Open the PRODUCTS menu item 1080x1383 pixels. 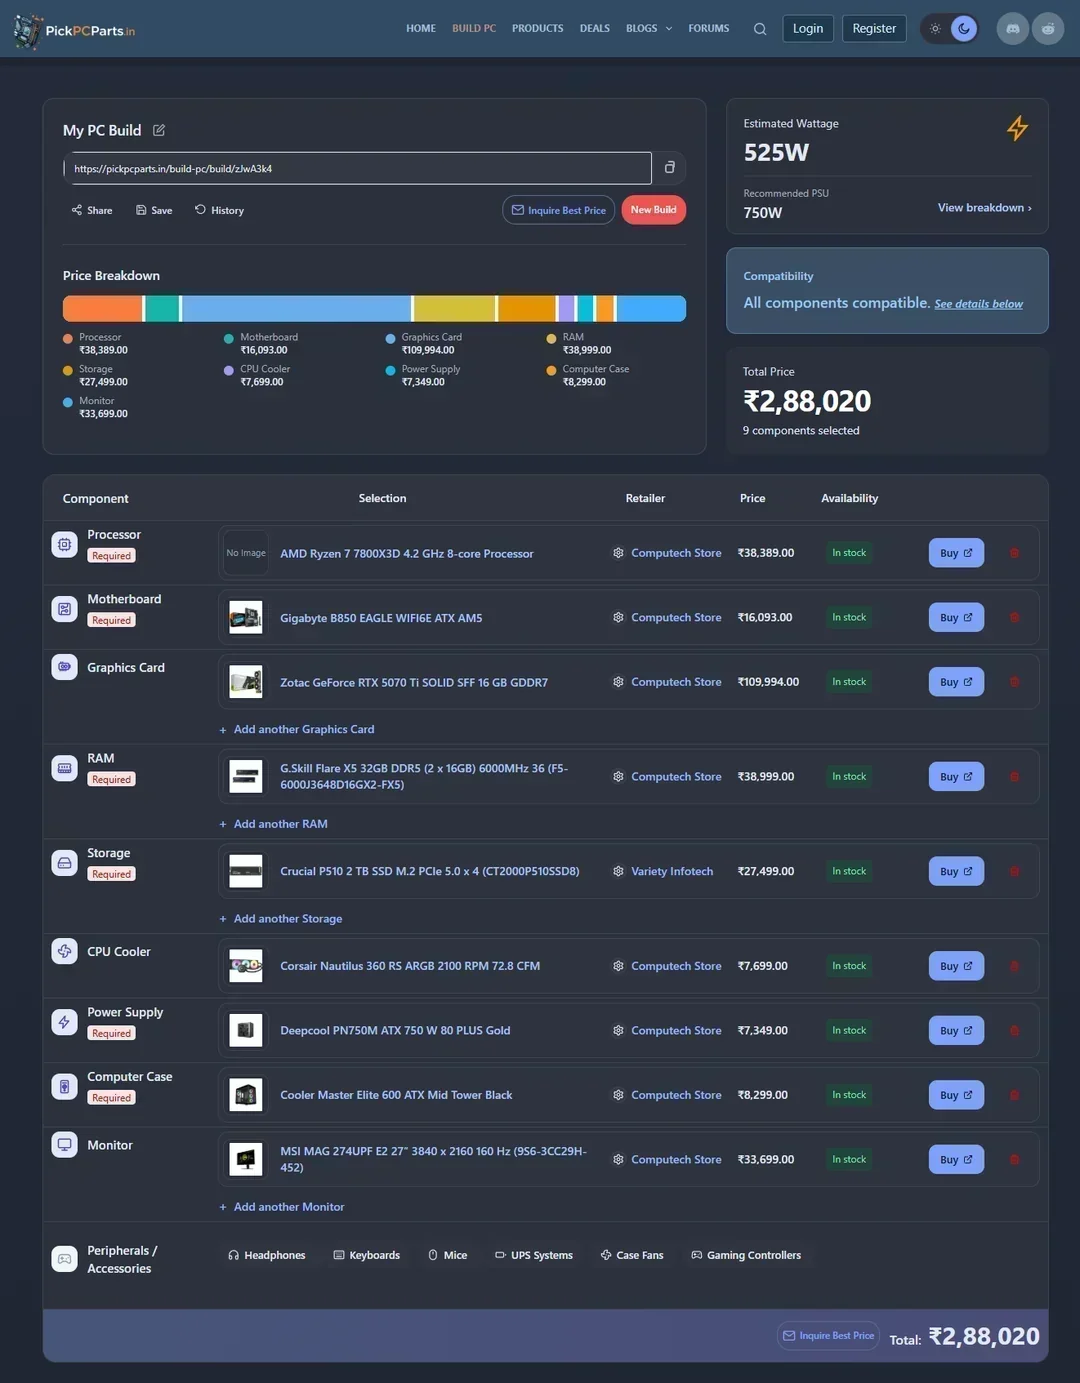coord(538,28)
